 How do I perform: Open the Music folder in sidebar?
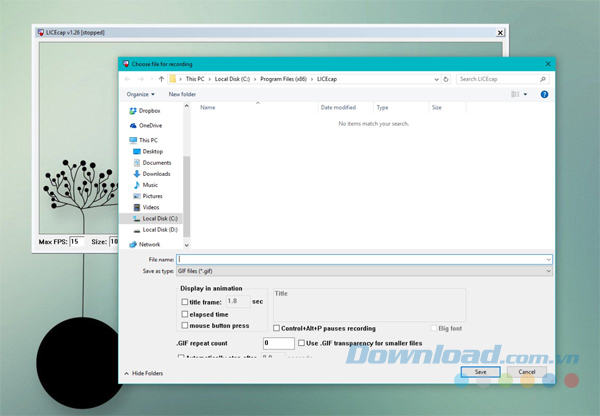[150, 185]
